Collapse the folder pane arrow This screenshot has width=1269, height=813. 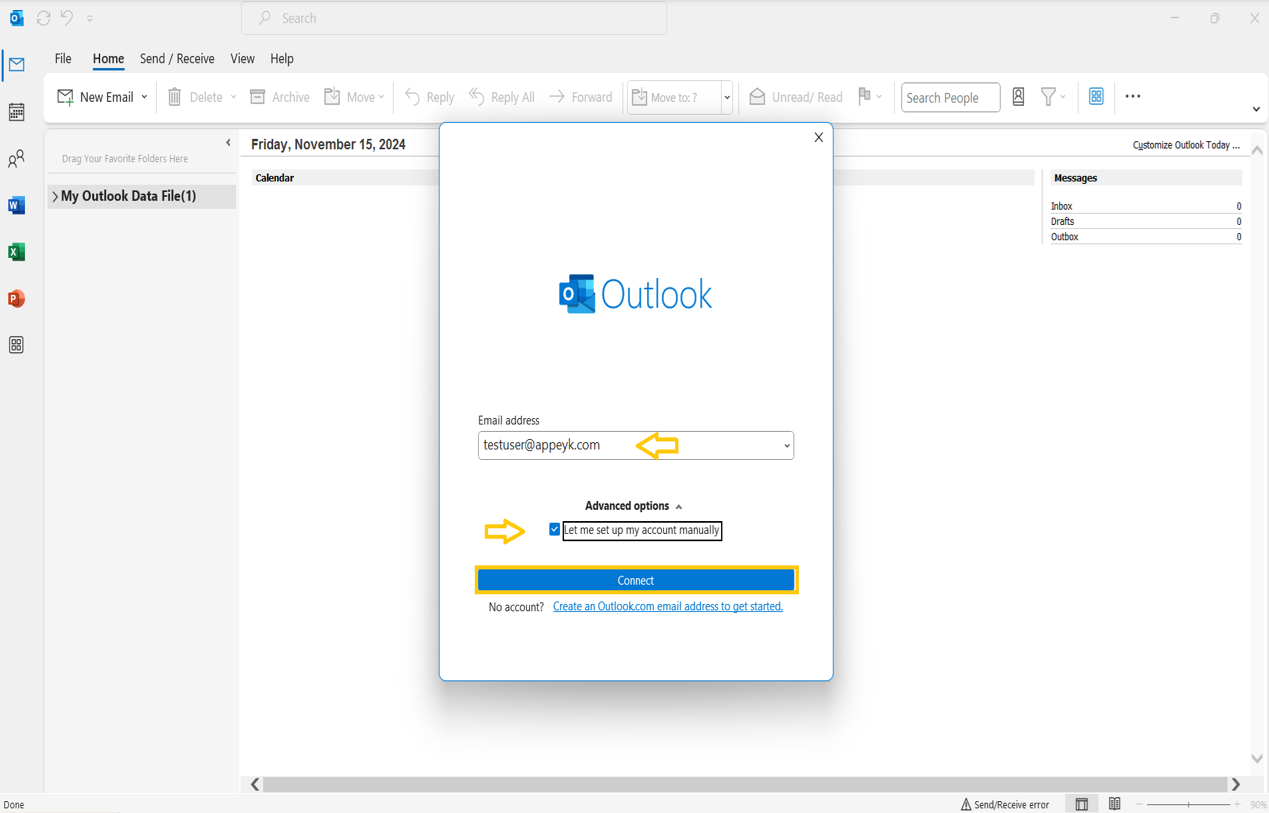[228, 143]
